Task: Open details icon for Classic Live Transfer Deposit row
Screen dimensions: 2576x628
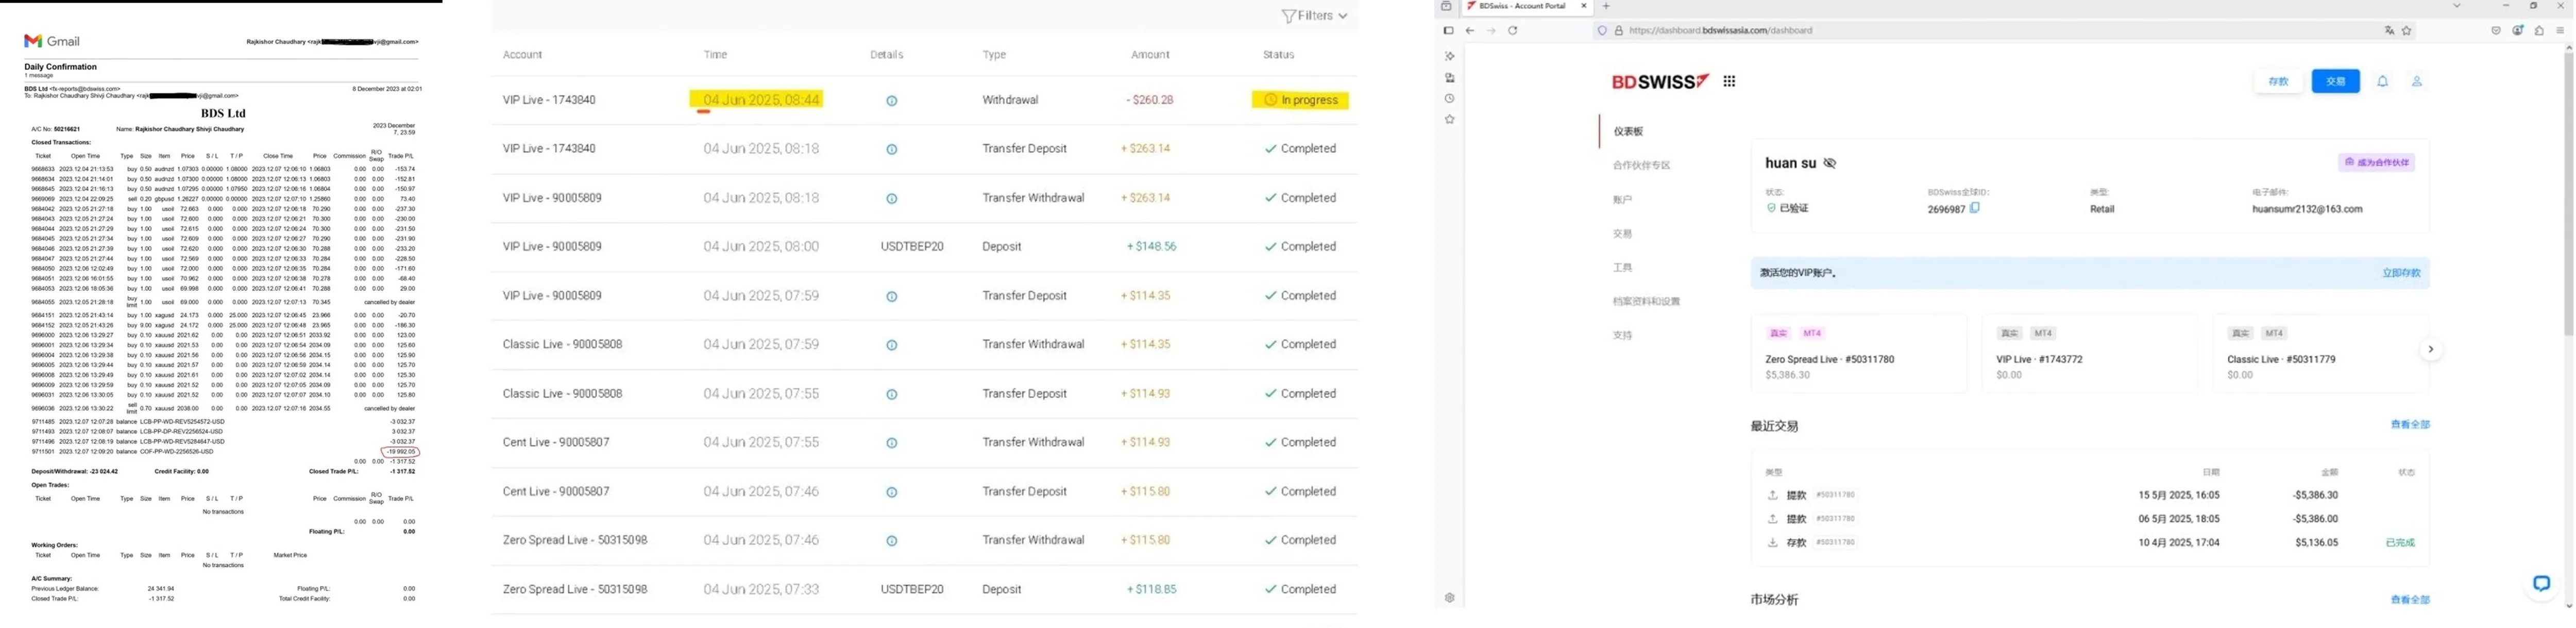Action: [x=891, y=394]
